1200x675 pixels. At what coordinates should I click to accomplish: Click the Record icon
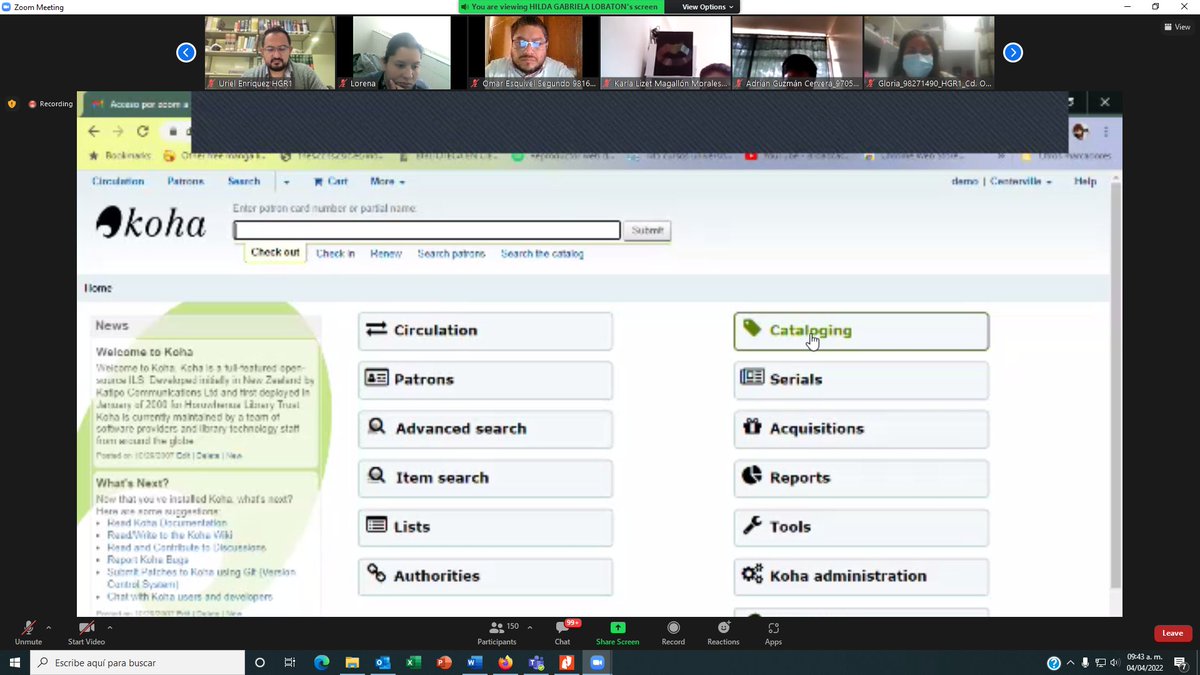point(673,627)
